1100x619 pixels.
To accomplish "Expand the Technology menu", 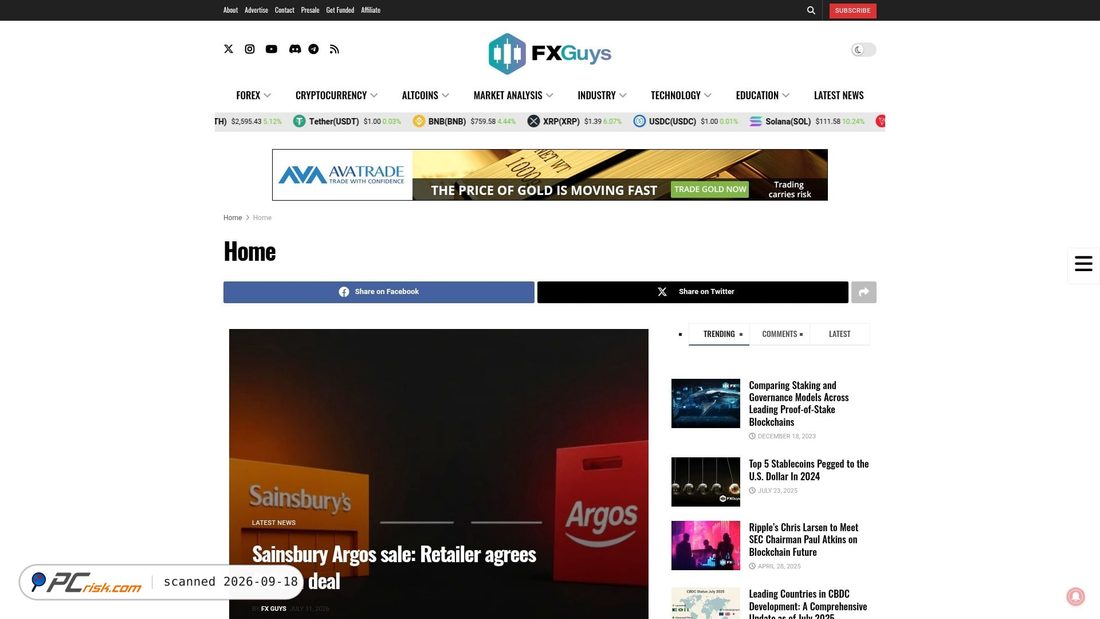I will [680, 95].
